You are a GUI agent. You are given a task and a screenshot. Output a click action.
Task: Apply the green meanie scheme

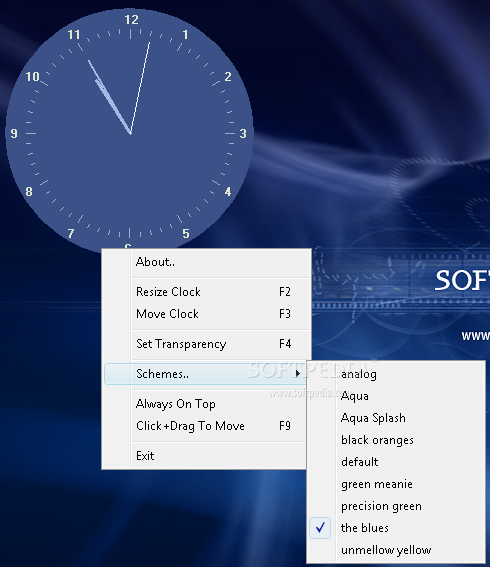coord(396,484)
